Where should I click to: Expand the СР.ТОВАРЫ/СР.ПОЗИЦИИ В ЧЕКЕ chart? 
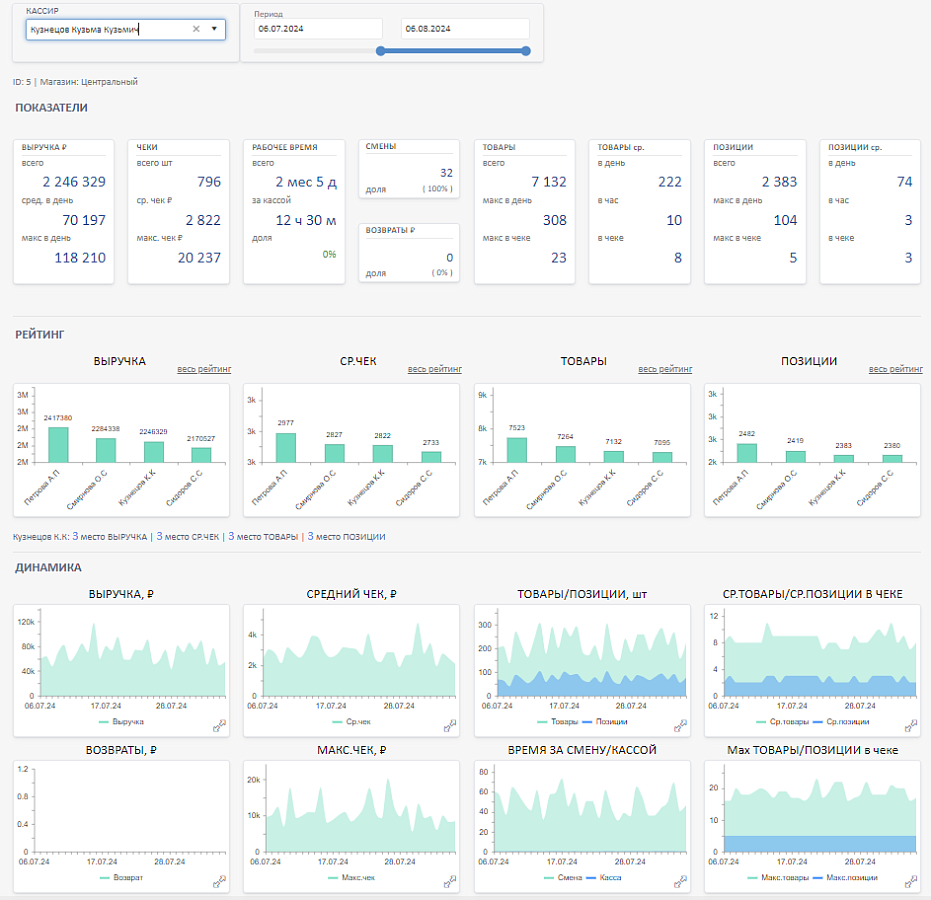(910, 725)
